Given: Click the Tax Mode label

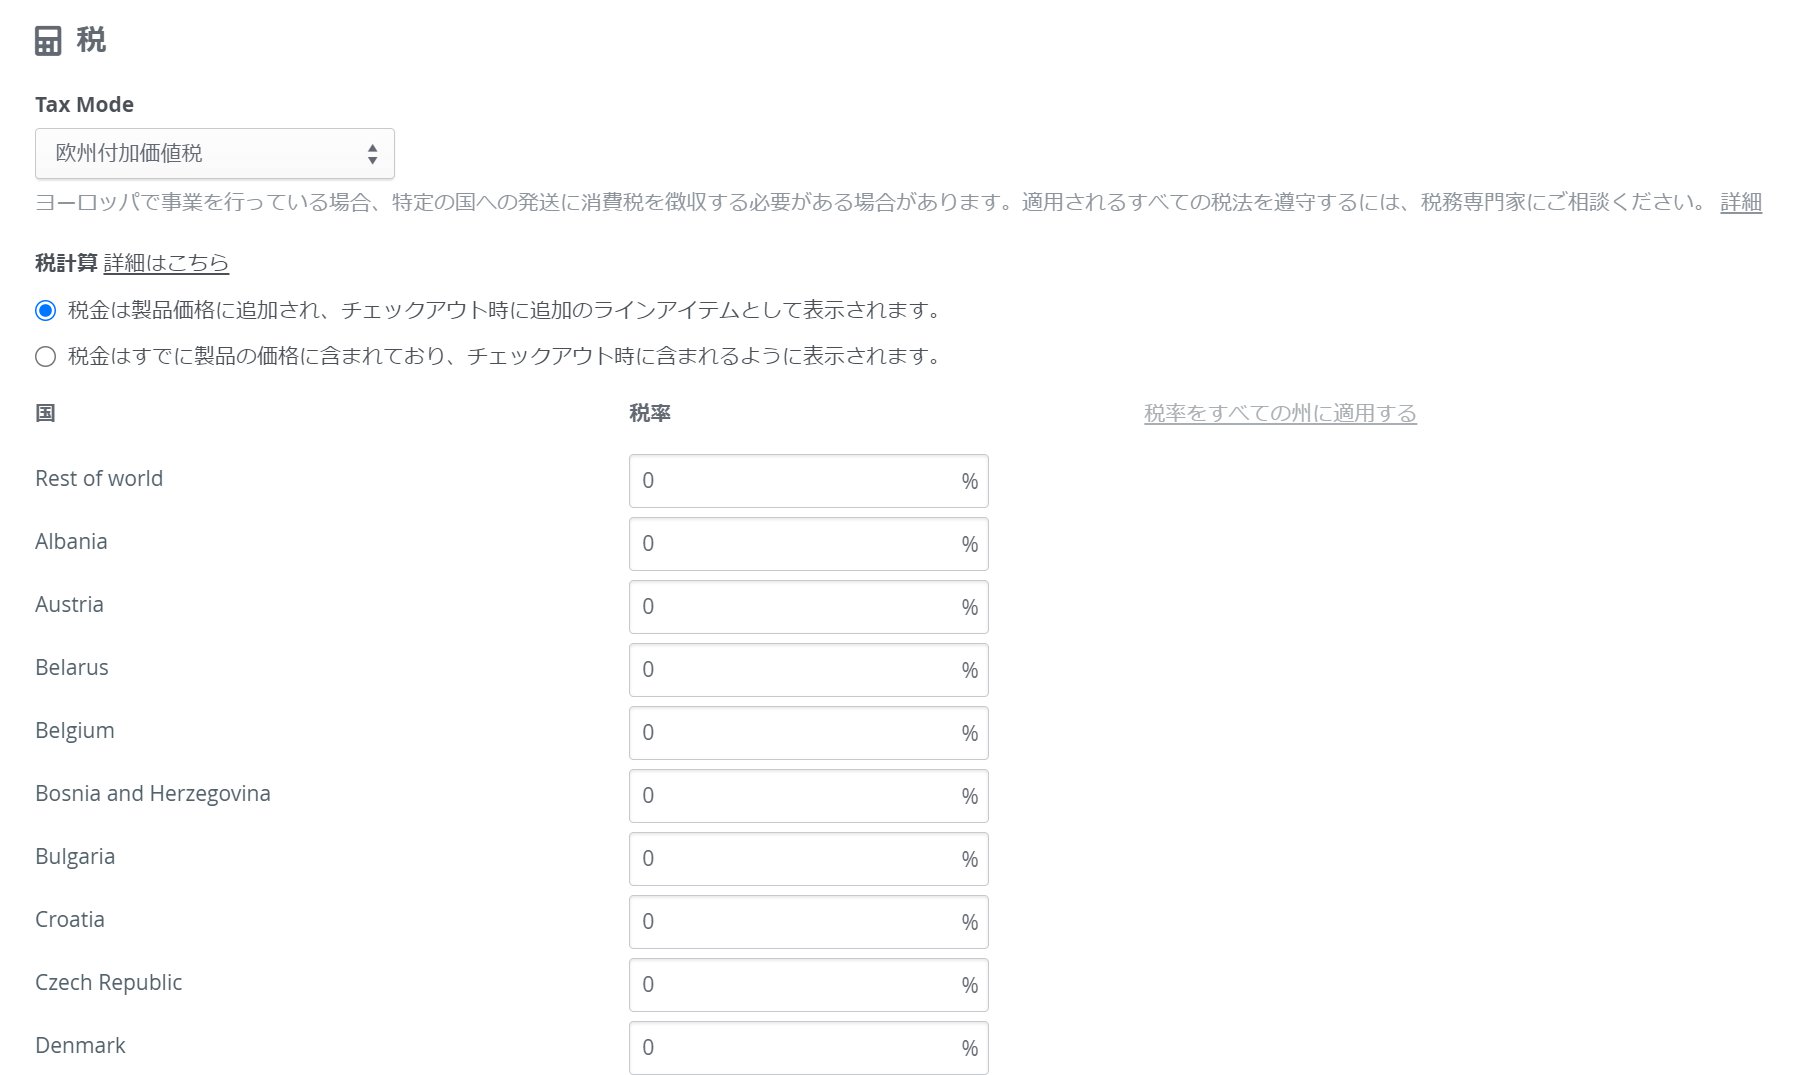Looking at the screenshot, I should (x=84, y=104).
